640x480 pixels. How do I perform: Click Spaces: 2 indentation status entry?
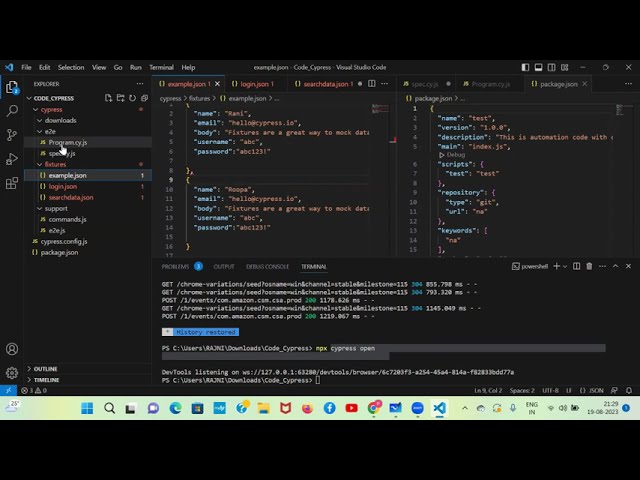pos(522,391)
